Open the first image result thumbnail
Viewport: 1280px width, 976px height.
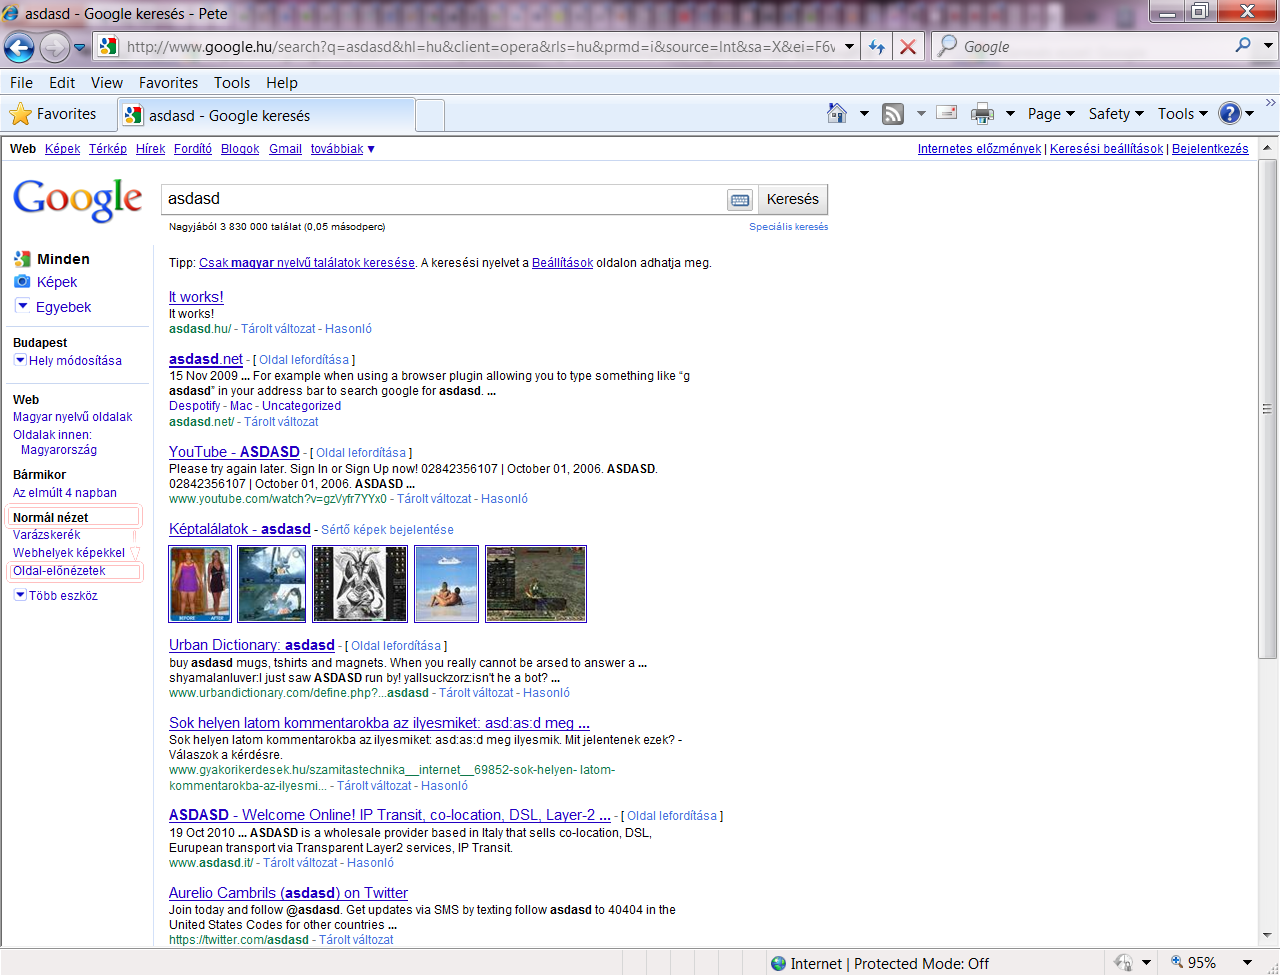[200, 584]
